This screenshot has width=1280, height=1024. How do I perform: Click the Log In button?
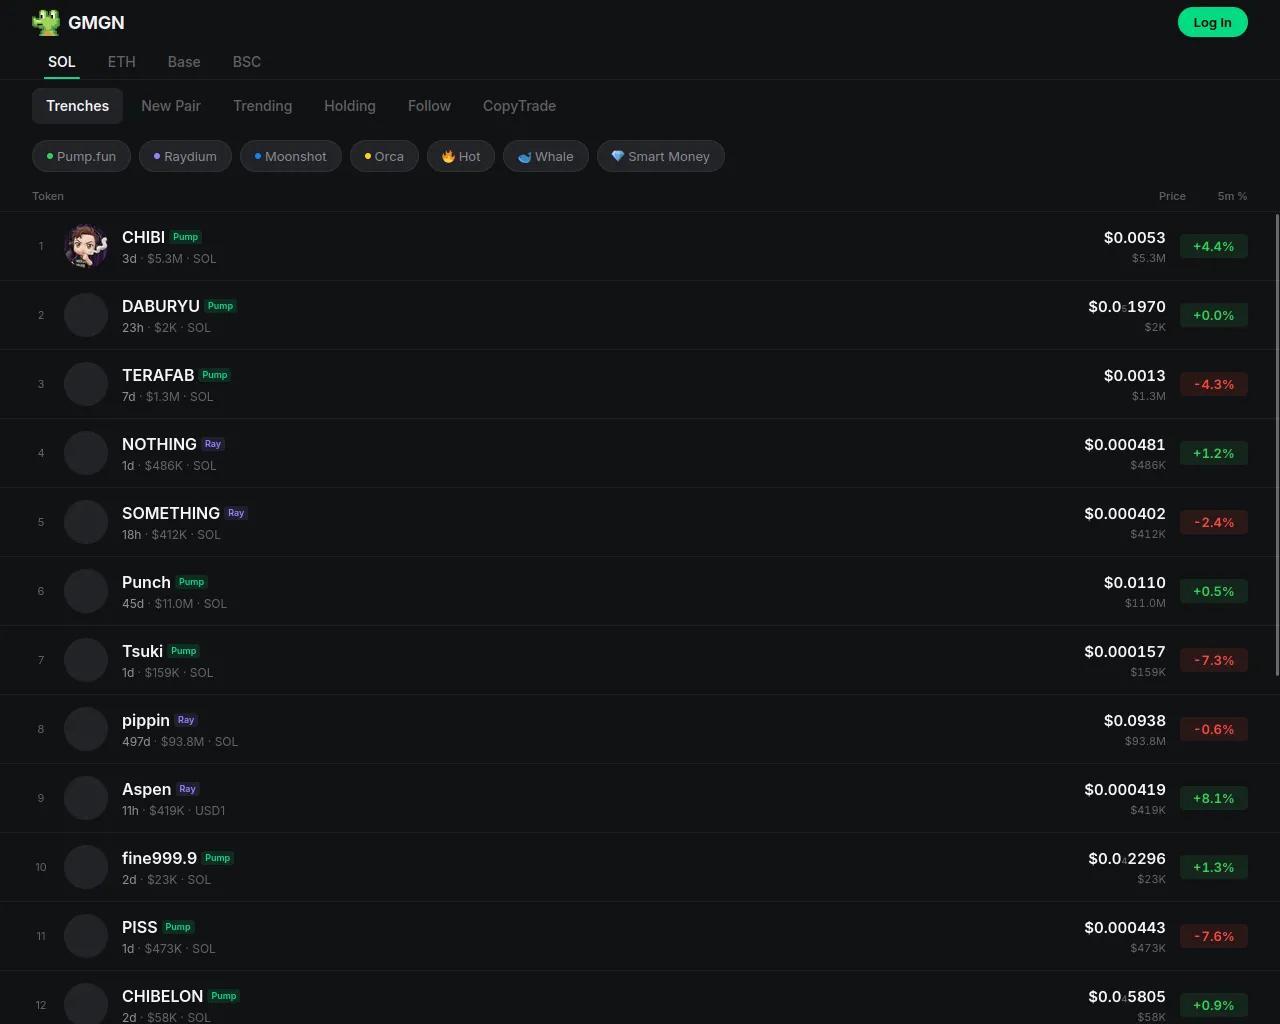[x=1213, y=22]
